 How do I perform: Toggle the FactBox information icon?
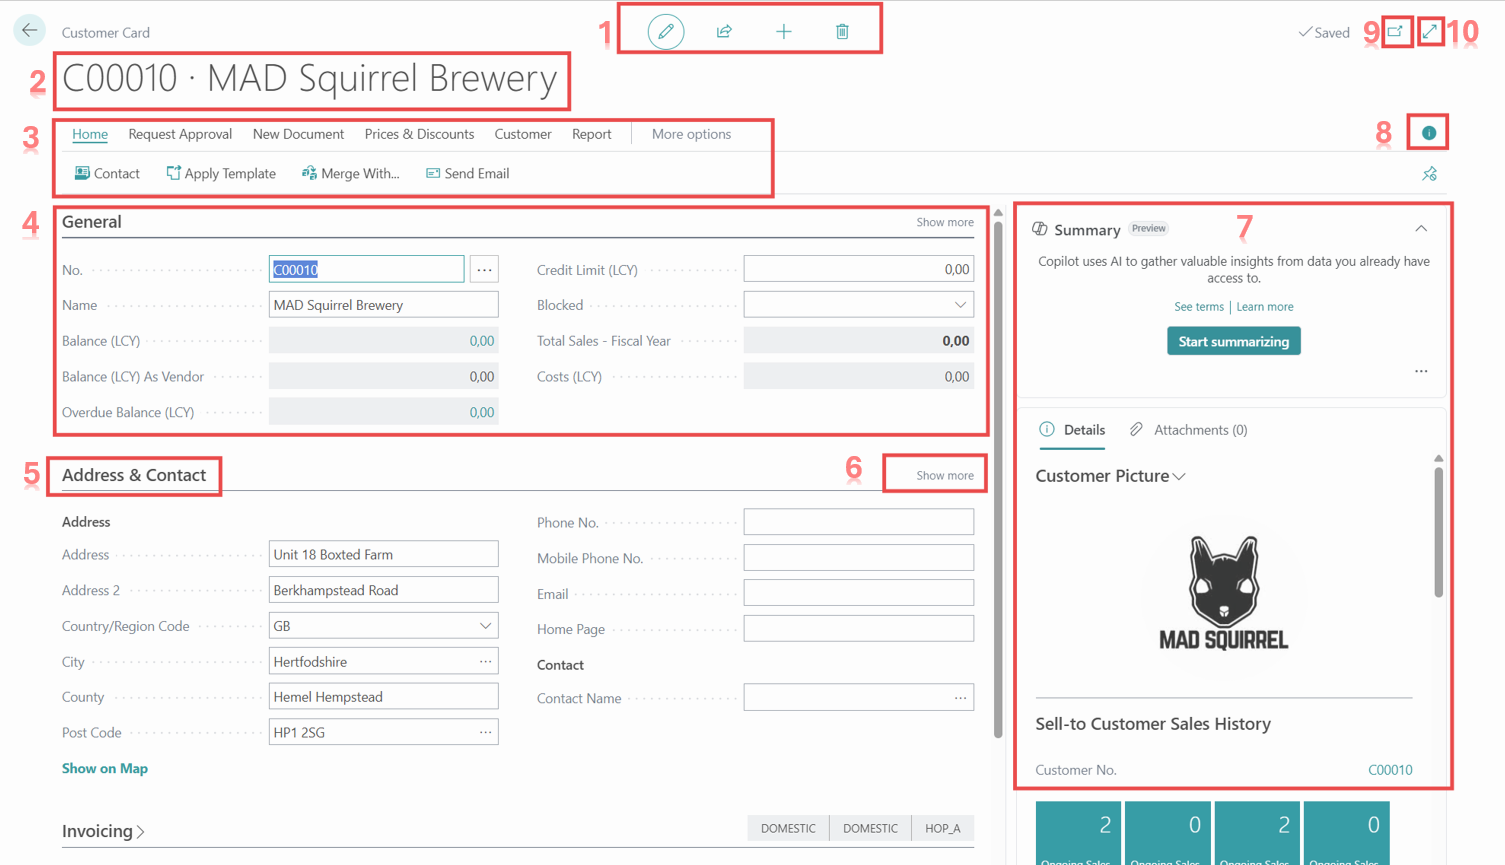(x=1429, y=133)
